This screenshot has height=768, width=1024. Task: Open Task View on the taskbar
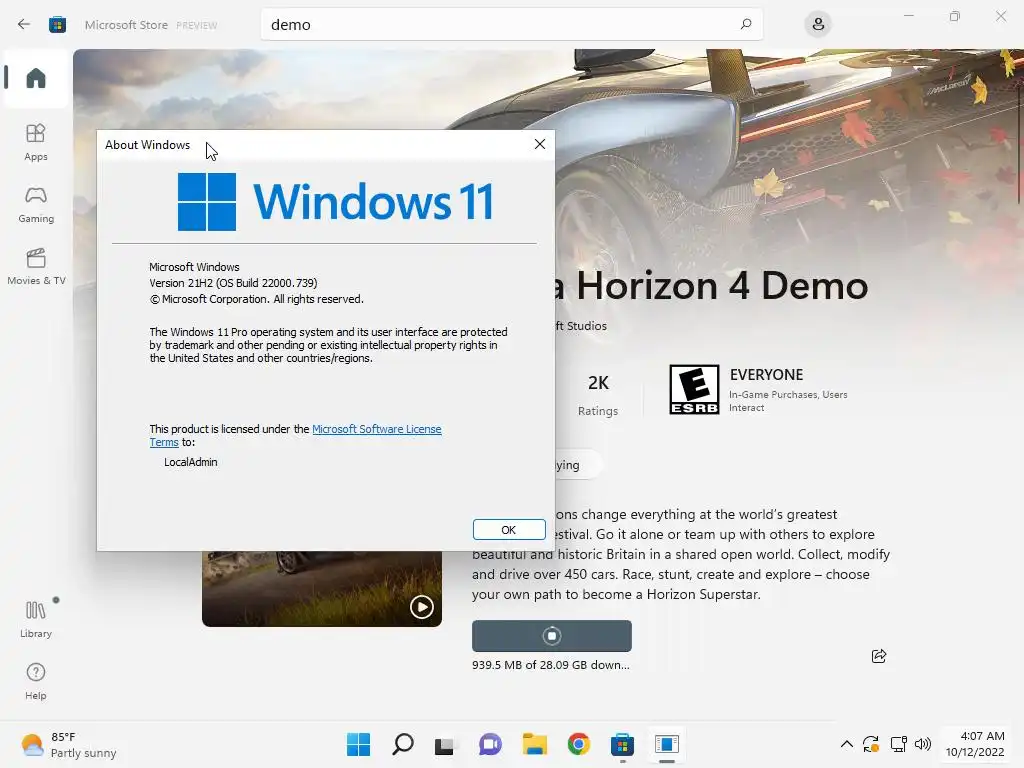pyautogui.click(x=445, y=744)
